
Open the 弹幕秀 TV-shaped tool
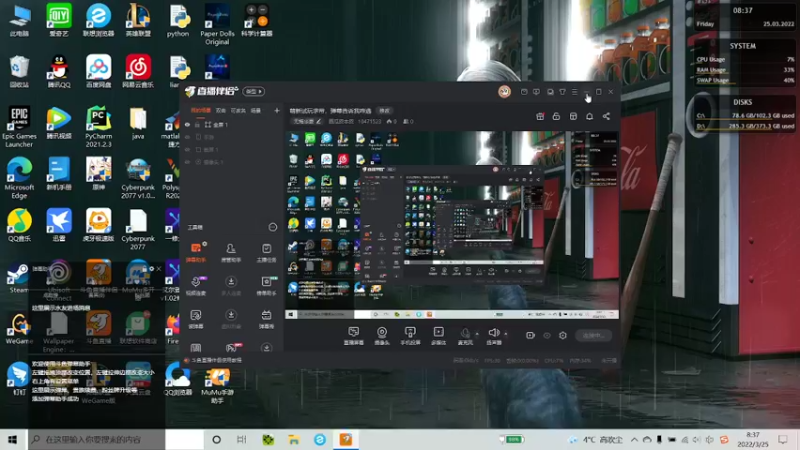tap(266, 319)
